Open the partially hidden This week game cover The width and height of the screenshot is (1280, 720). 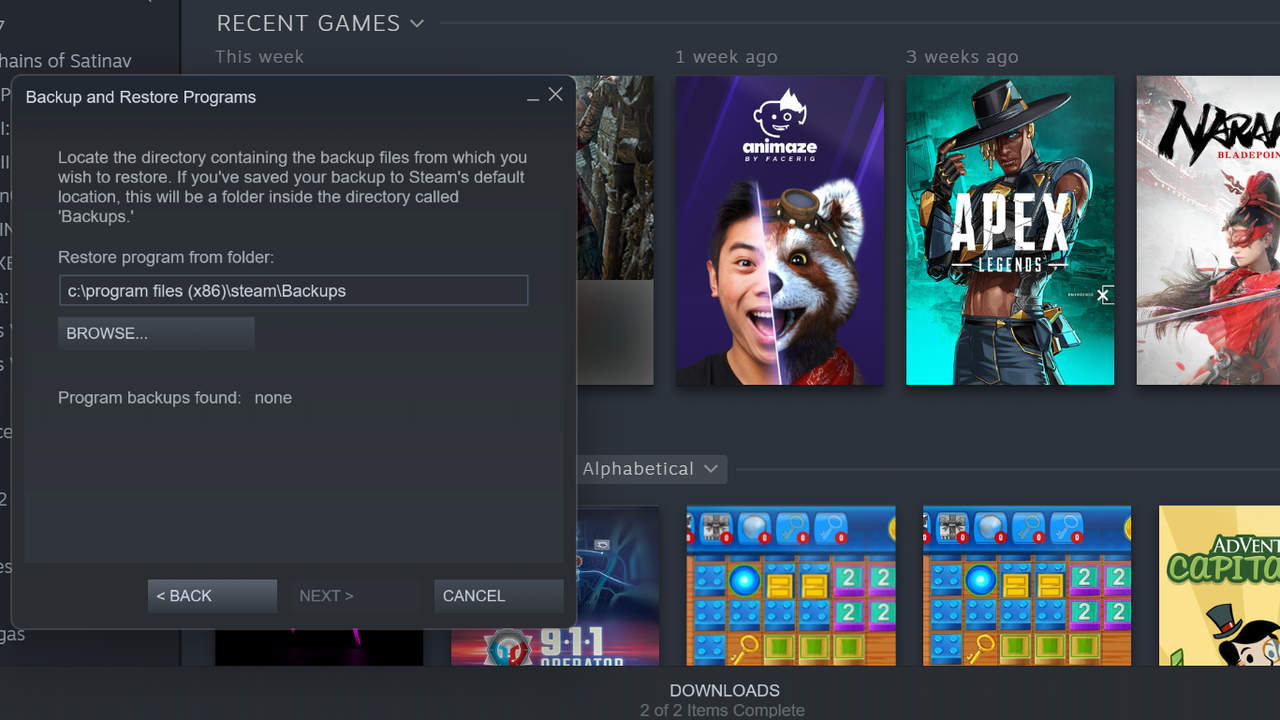(x=615, y=230)
